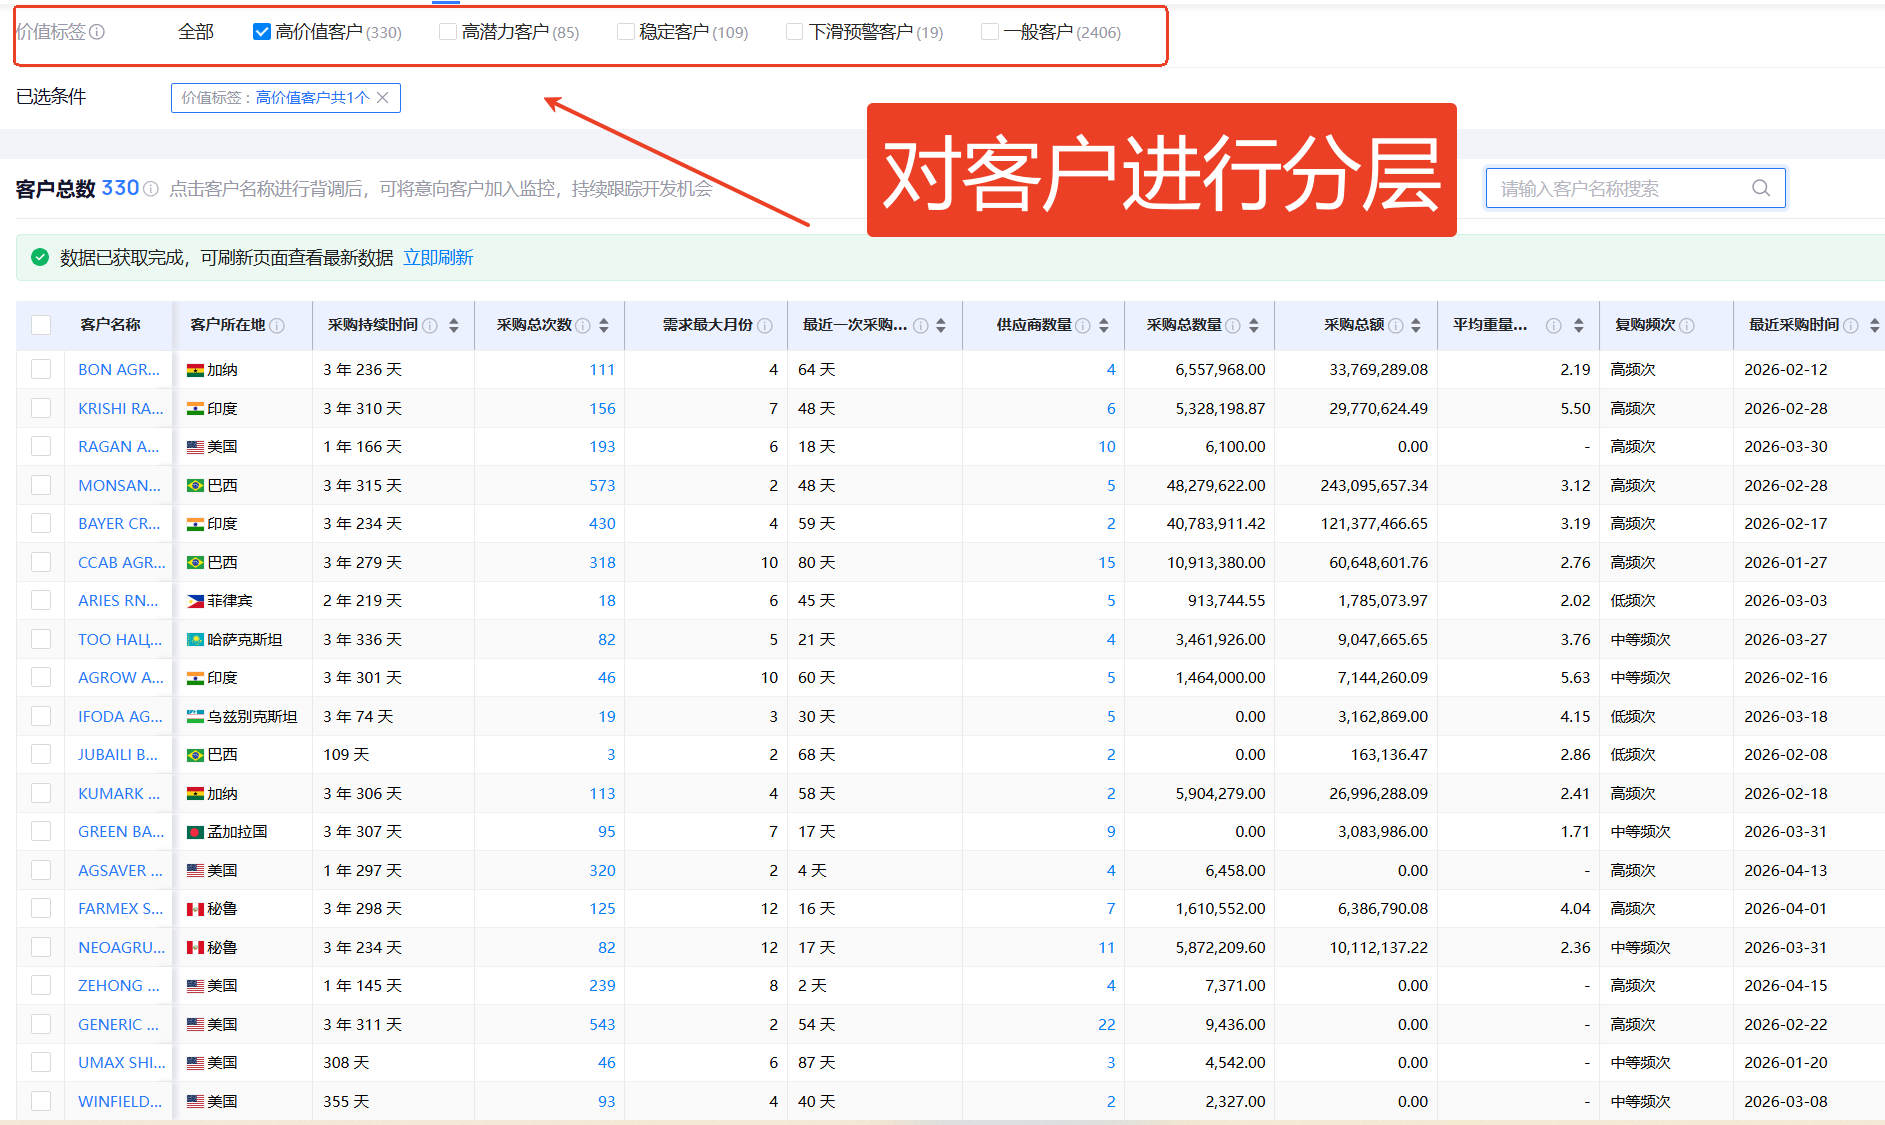Click info icon in 客户所在地 column header
The height and width of the screenshot is (1125, 1885).
(x=277, y=326)
